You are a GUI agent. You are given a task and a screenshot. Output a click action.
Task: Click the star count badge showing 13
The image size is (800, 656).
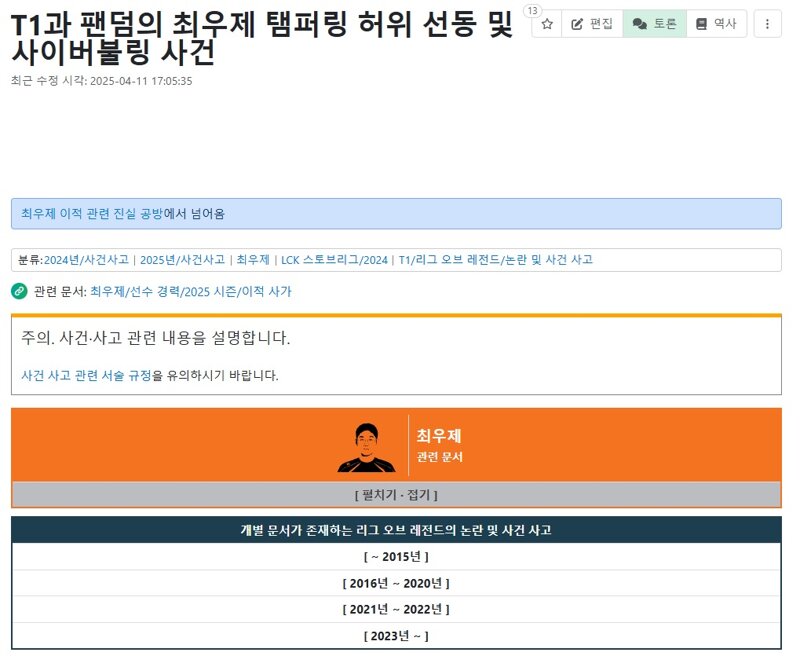coord(532,11)
